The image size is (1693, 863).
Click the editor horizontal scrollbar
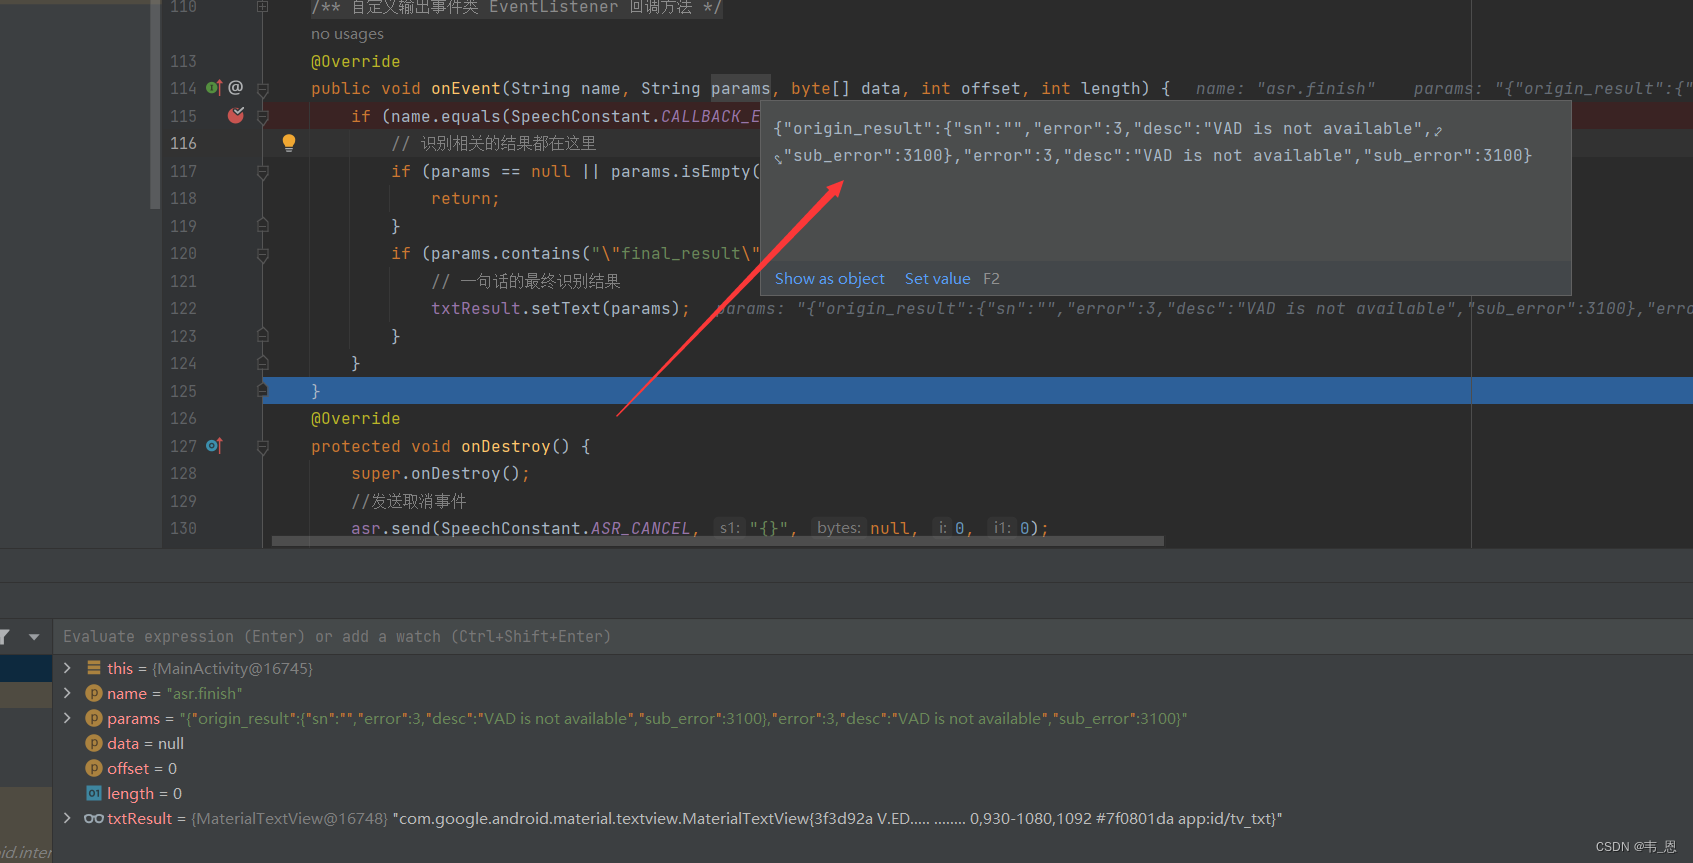[717, 541]
